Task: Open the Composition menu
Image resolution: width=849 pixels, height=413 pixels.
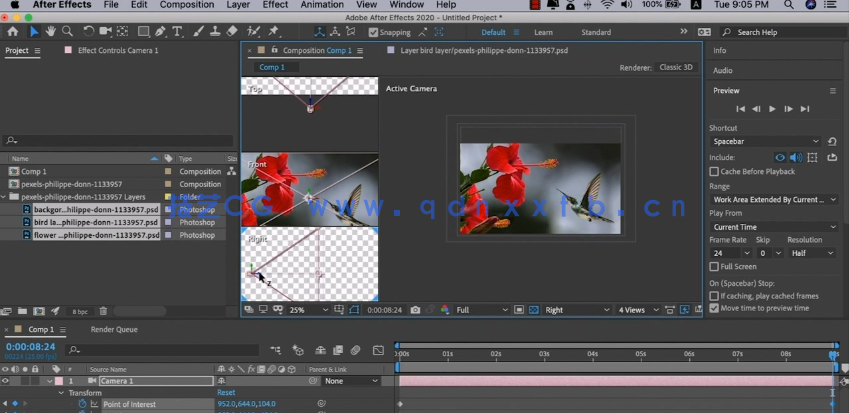Action: pyautogui.click(x=187, y=5)
